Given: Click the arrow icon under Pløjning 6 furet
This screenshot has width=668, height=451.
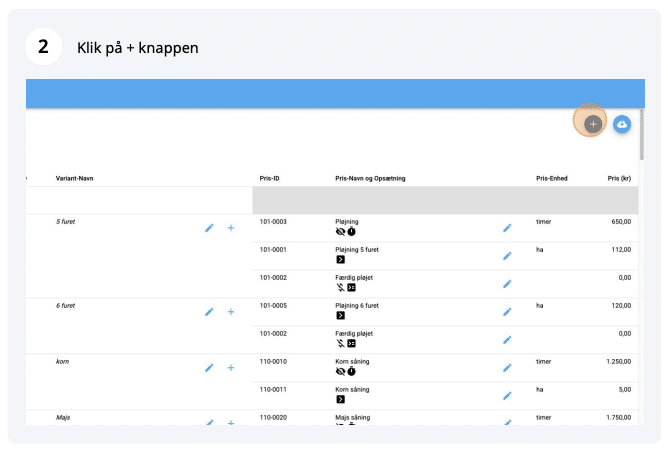Looking at the screenshot, I should click(340, 316).
